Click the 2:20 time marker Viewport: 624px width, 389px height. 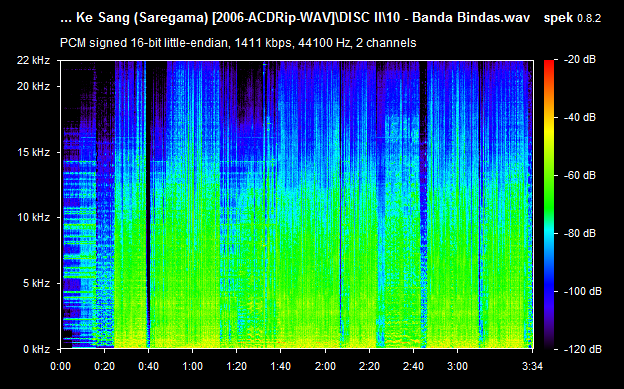tap(369, 366)
